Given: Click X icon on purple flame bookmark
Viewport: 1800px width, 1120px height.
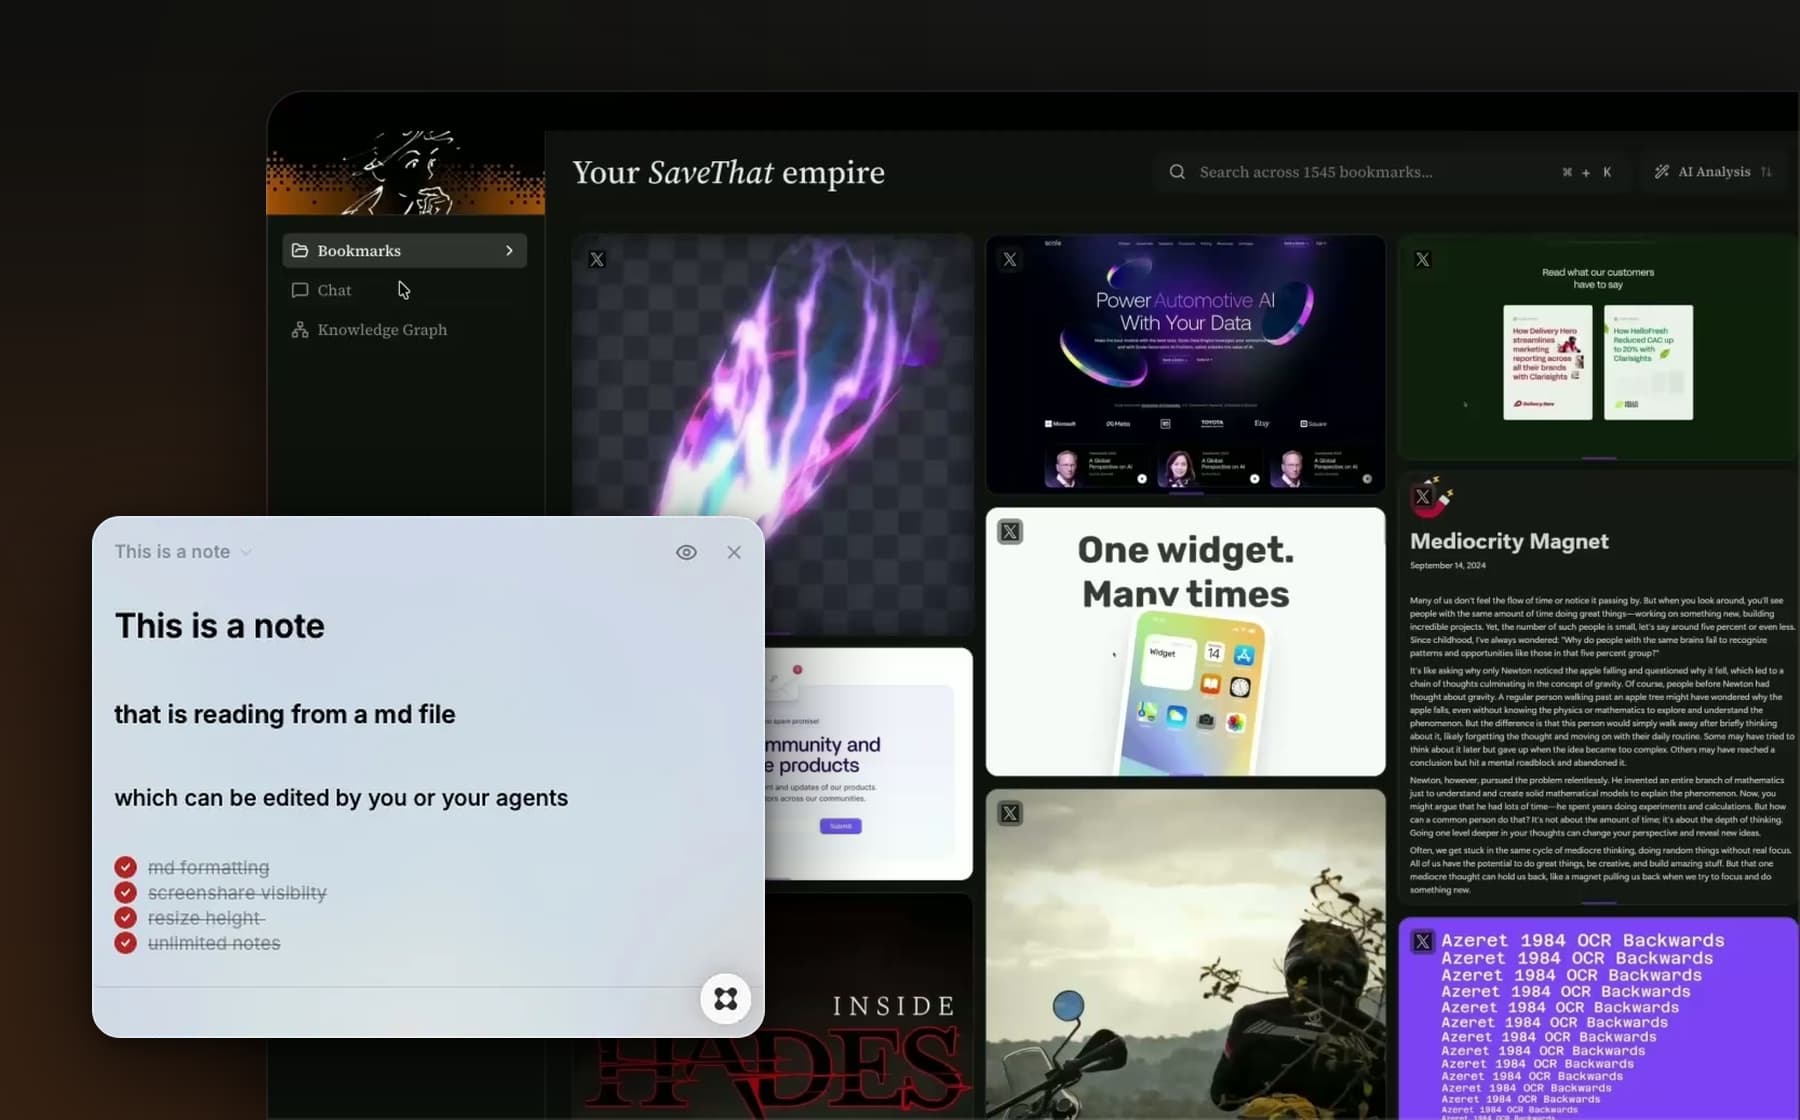Looking at the screenshot, I should [x=597, y=259].
